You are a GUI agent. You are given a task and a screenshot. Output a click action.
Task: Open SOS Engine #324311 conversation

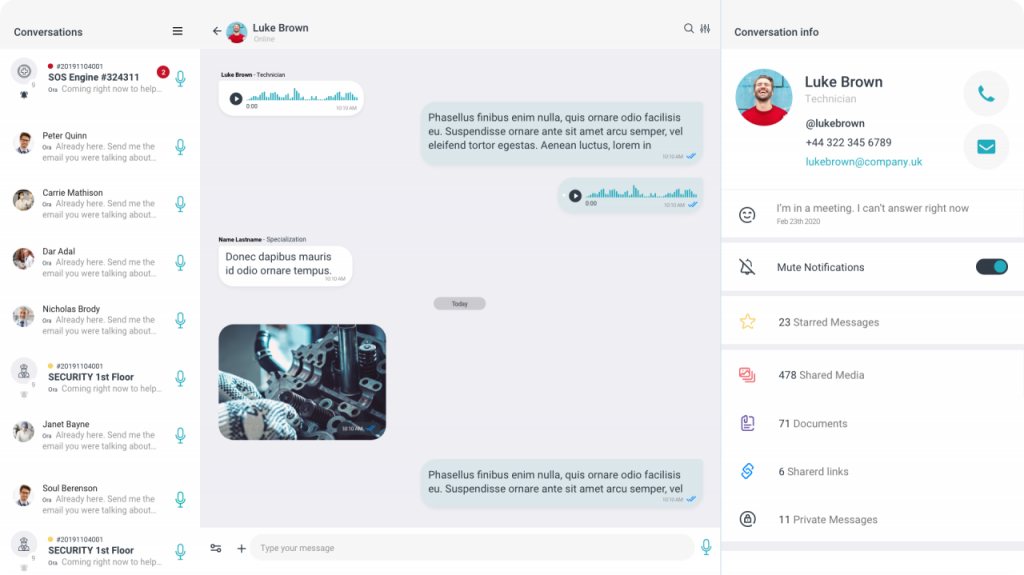click(100, 78)
